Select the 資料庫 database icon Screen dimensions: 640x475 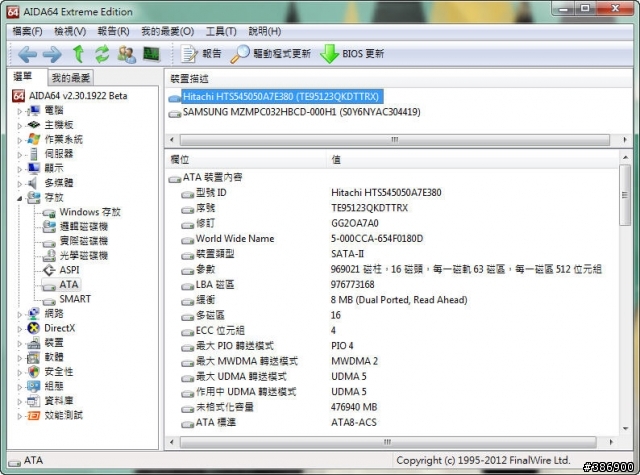(33, 401)
